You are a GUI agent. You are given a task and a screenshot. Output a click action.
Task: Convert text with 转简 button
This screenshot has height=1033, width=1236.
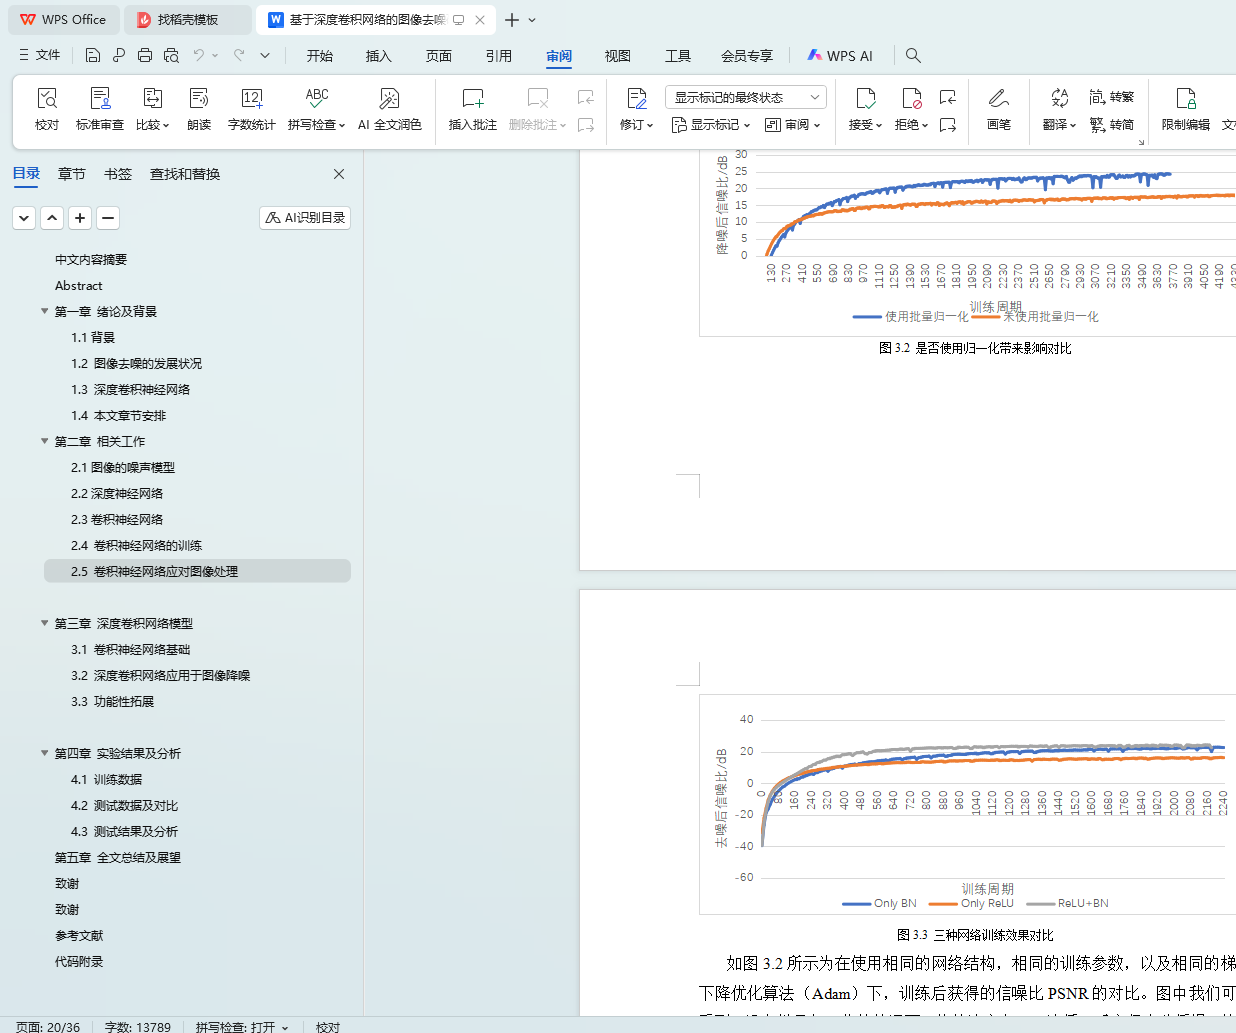[1111, 125]
